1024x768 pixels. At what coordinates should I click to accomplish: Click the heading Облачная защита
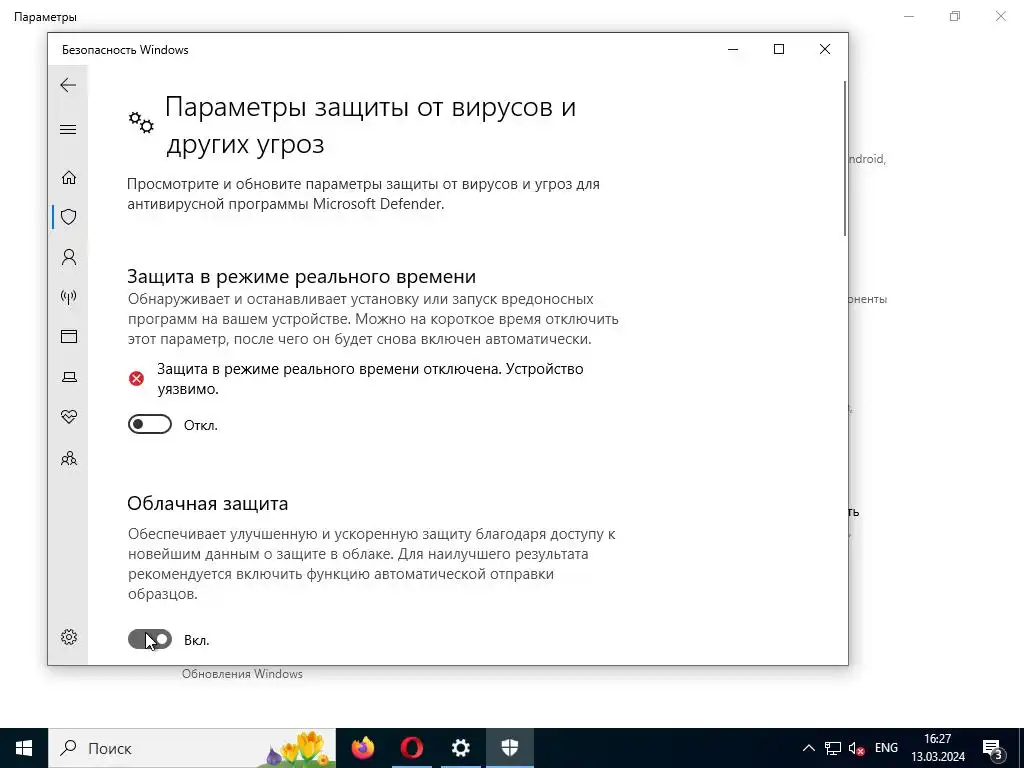[x=208, y=504]
